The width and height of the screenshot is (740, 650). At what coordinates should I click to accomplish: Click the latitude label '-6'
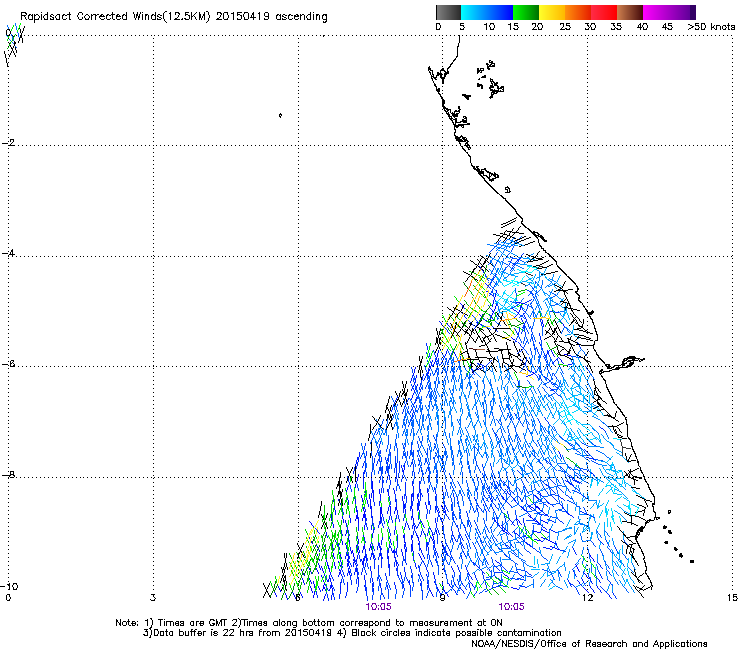click(x=8, y=364)
